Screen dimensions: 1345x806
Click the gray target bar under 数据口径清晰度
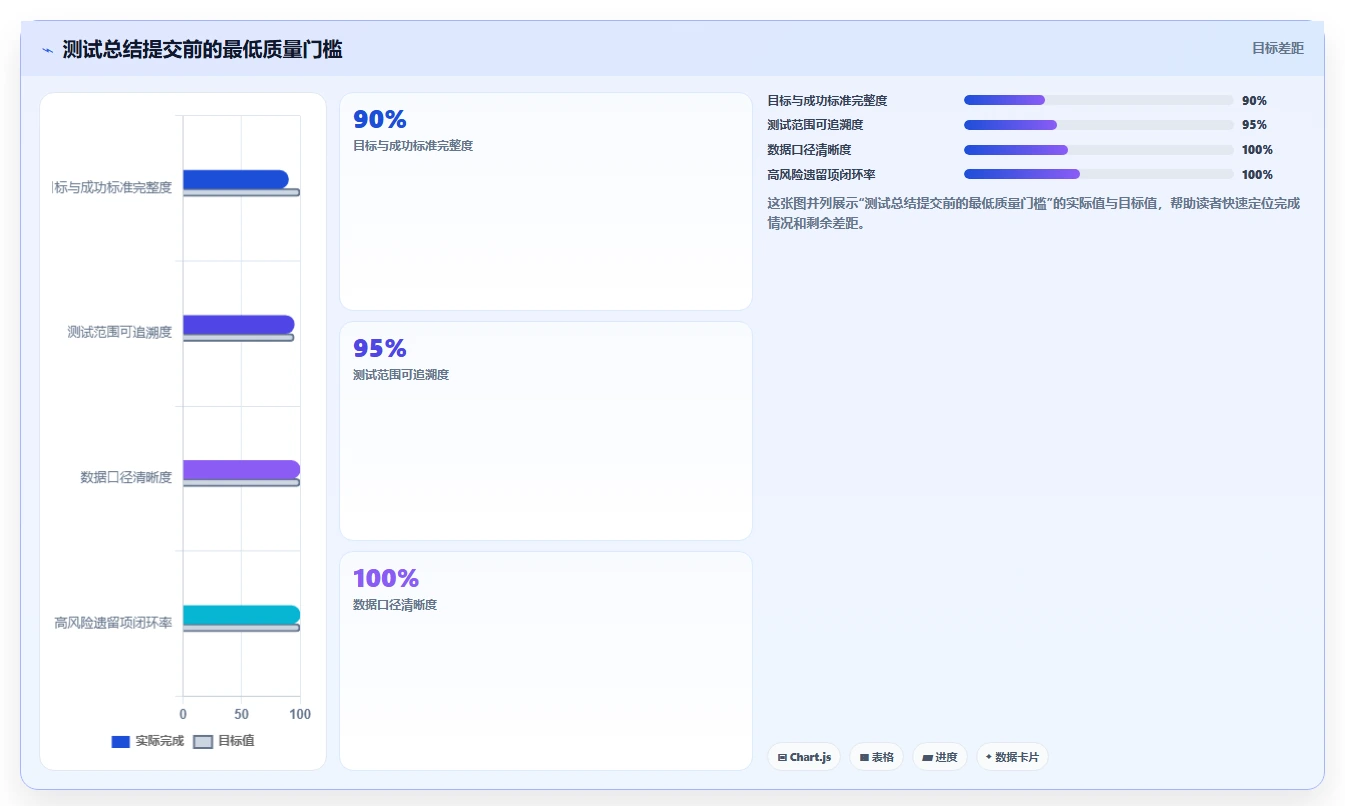[x=241, y=482]
